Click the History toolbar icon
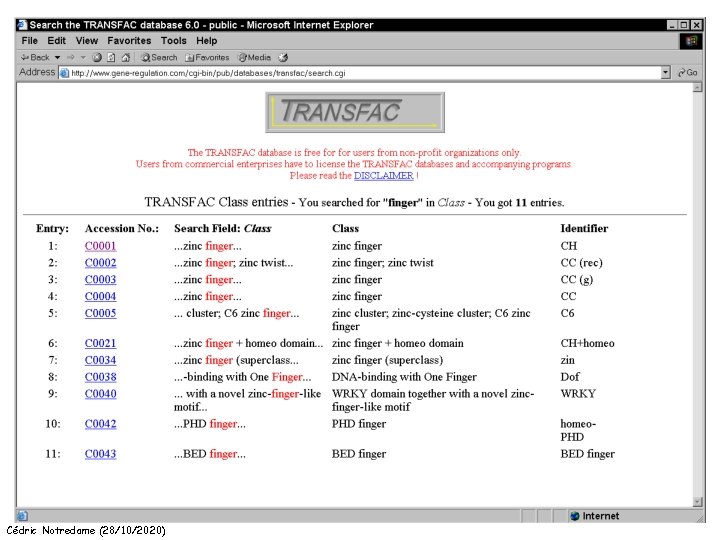Screen dimensions: 720x540 (283, 57)
